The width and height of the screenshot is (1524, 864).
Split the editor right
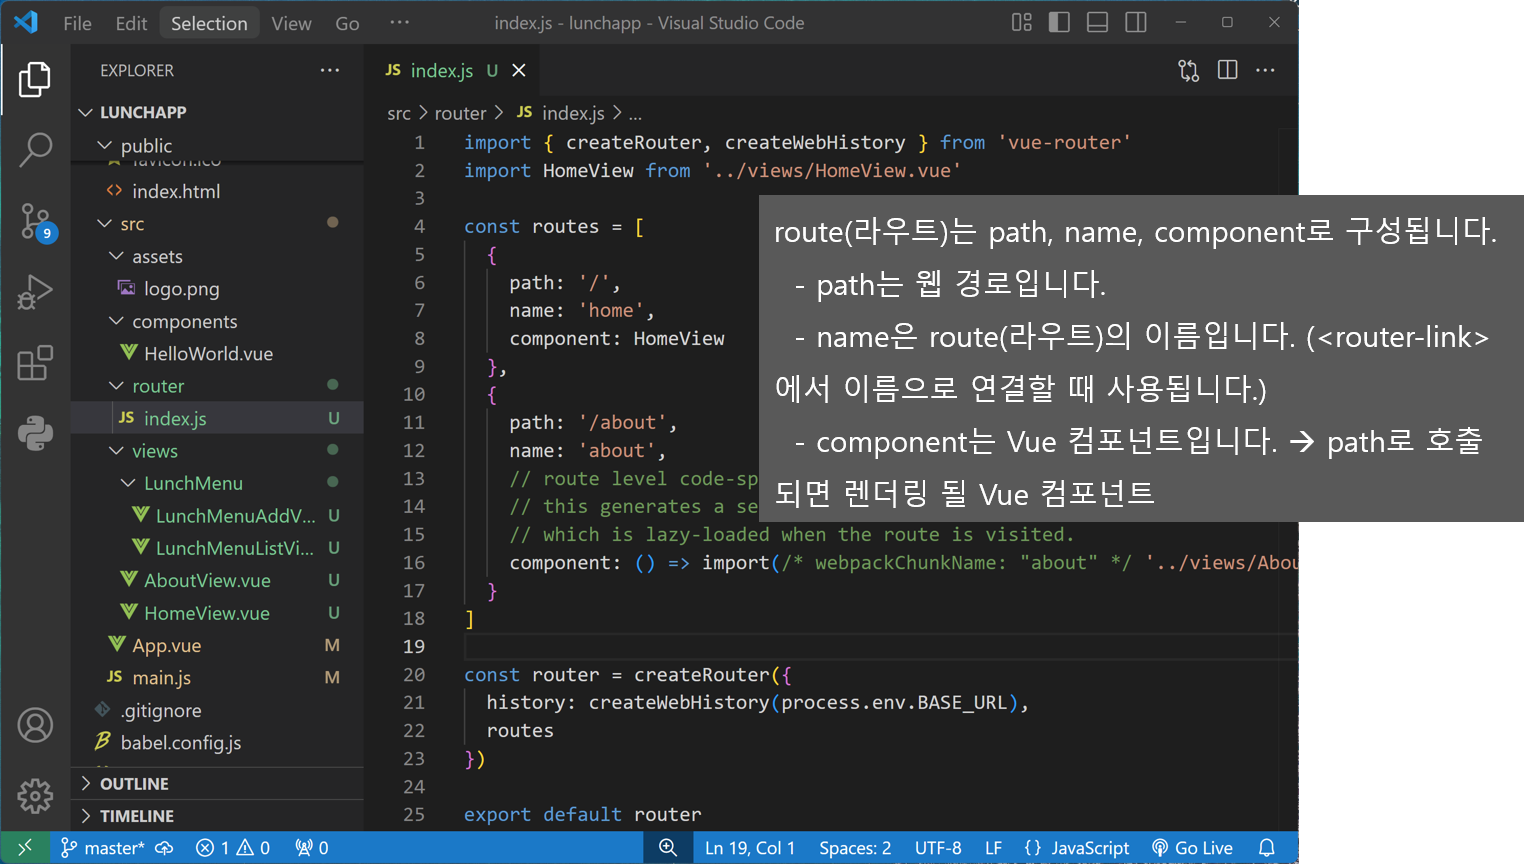tap(1227, 70)
